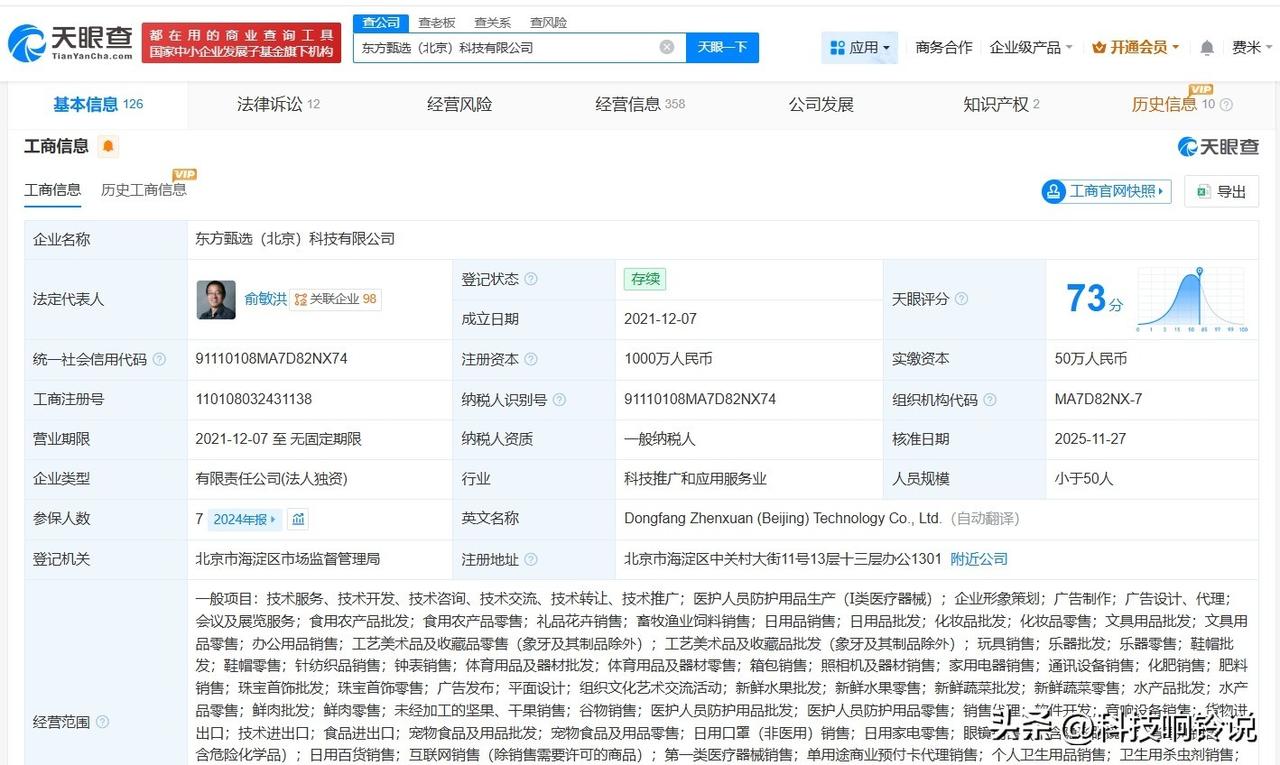Viewport: 1280px width, 765px height.
Task: Click the 50万人民币 paid-in capital value
Action: [1091, 359]
